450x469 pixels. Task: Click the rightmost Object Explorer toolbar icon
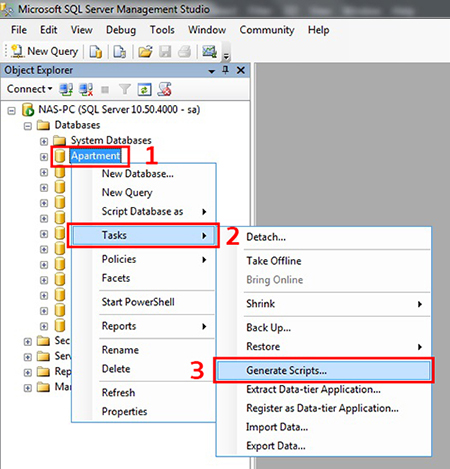[x=164, y=89]
